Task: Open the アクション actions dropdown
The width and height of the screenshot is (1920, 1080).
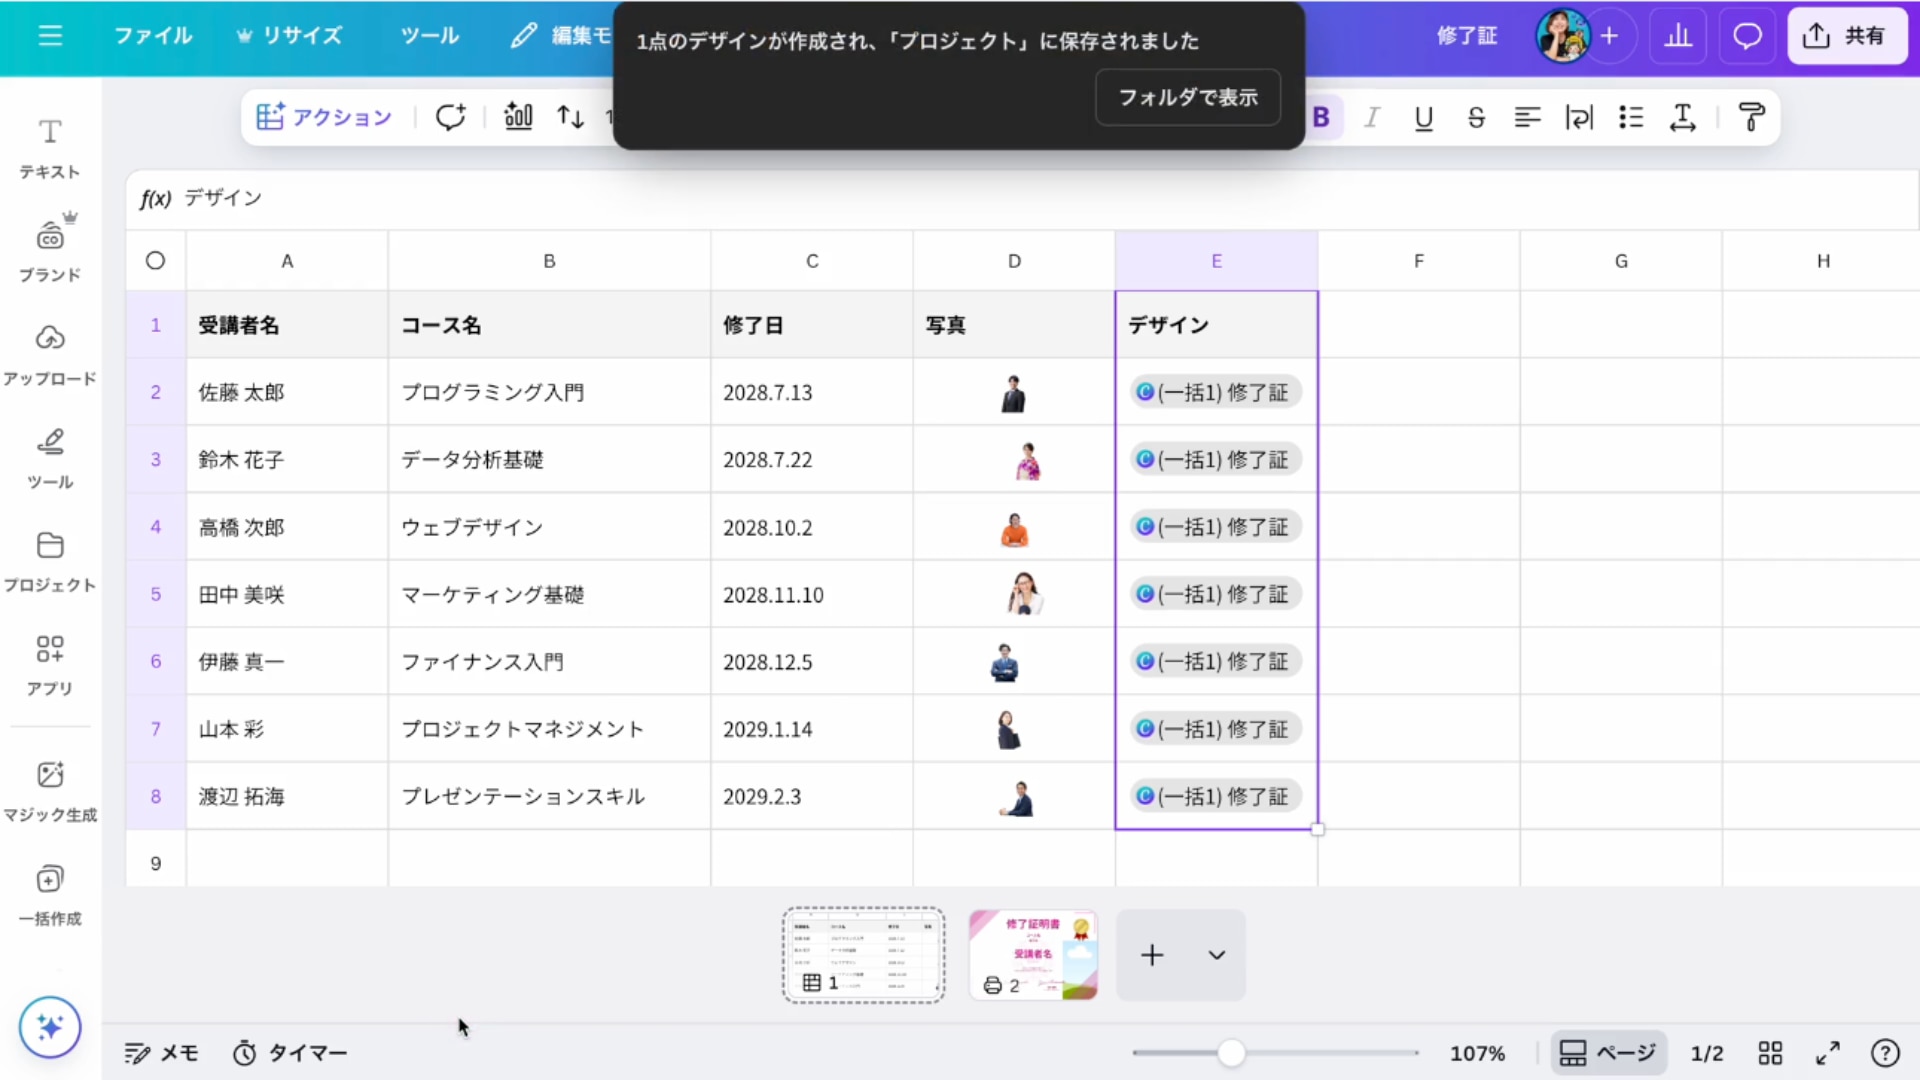Action: (x=324, y=117)
